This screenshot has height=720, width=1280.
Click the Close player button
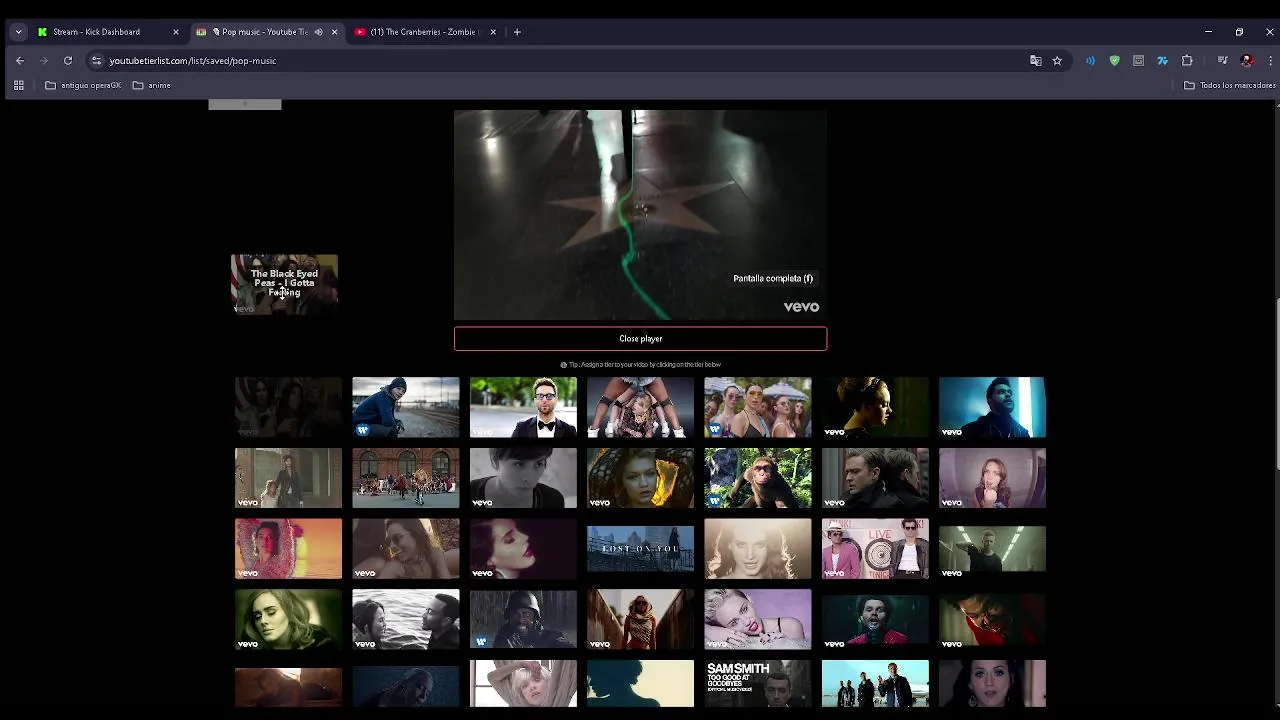click(x=640, y=338)
